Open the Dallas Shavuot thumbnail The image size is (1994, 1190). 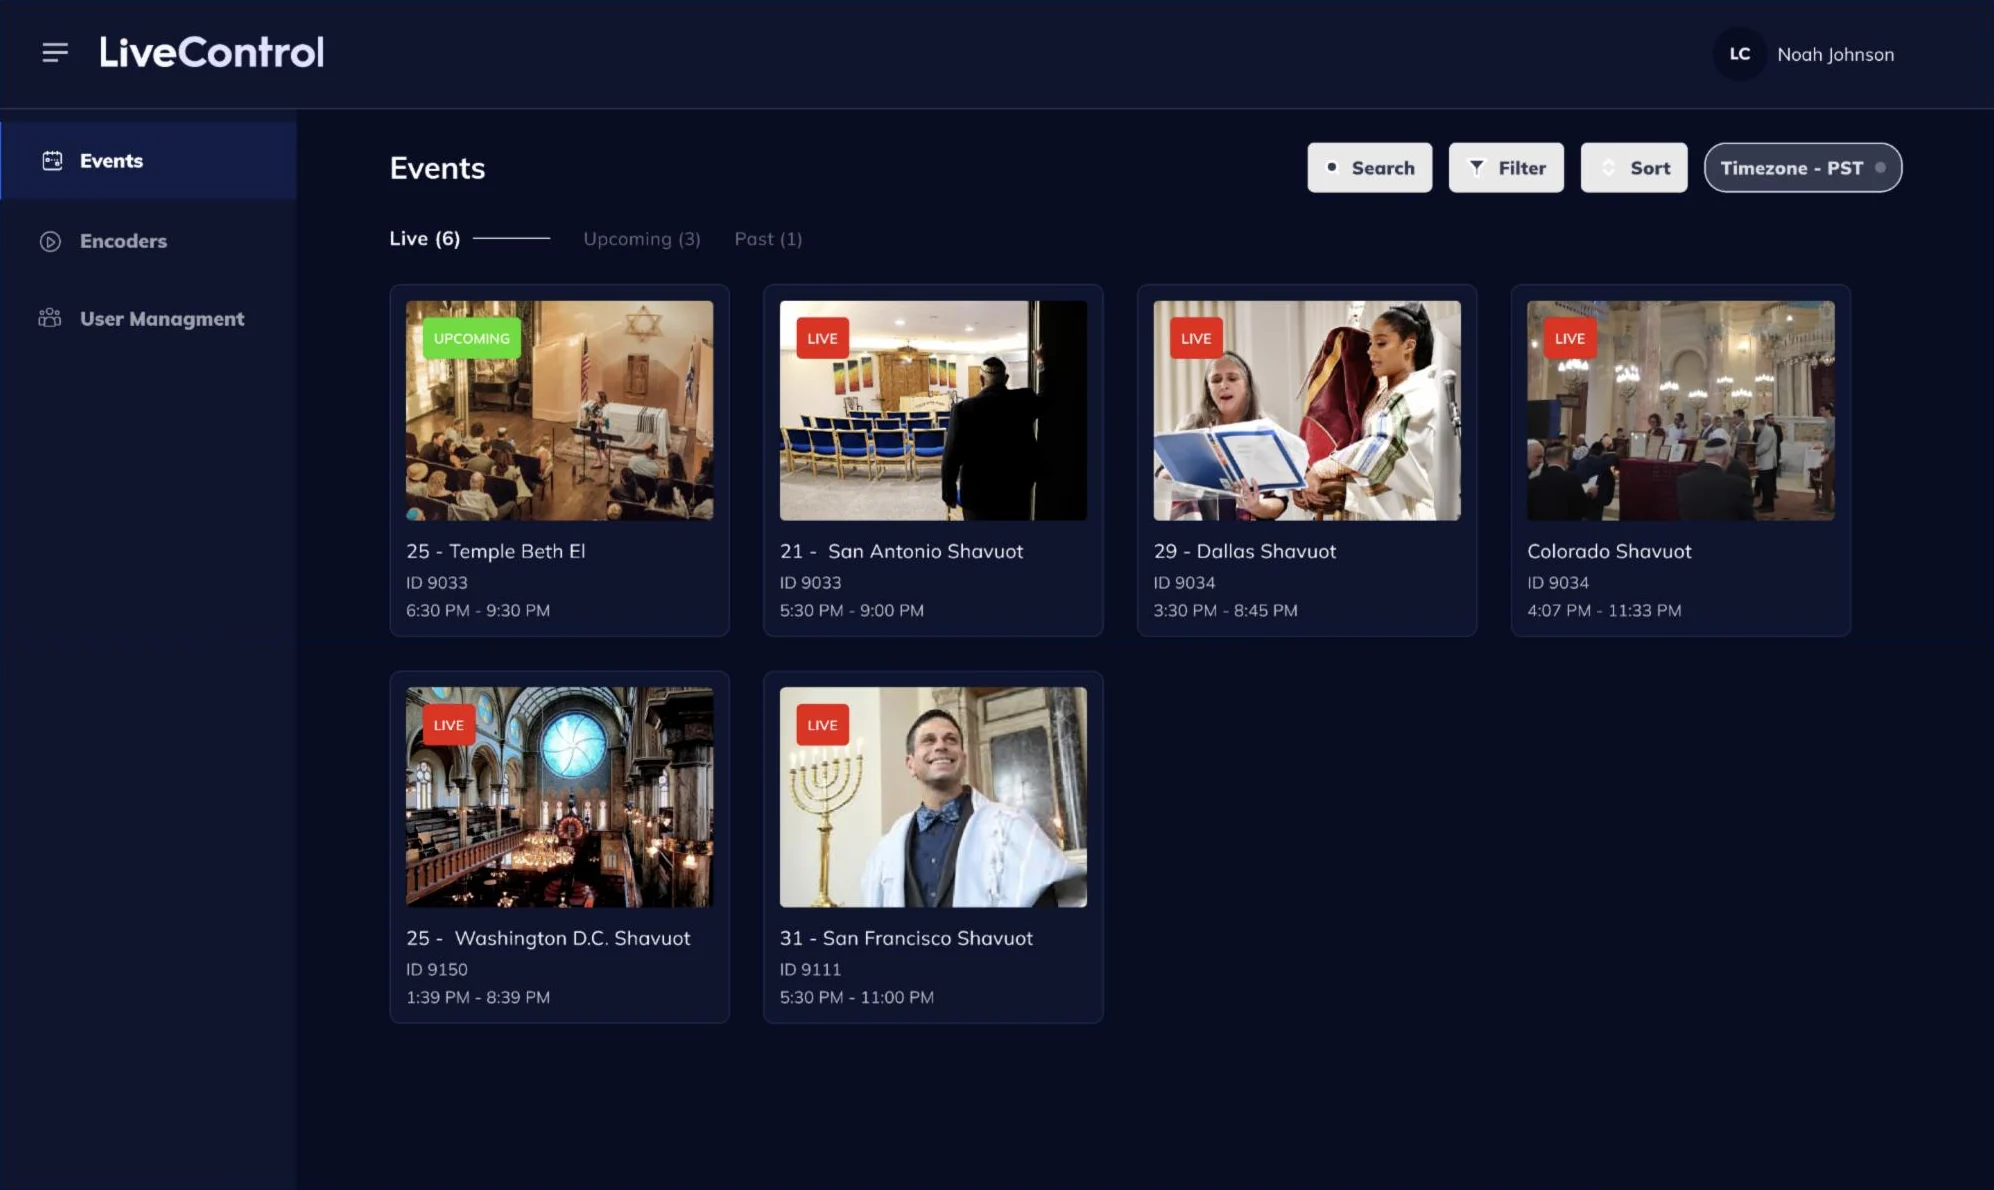click(x=1307, y=410)
